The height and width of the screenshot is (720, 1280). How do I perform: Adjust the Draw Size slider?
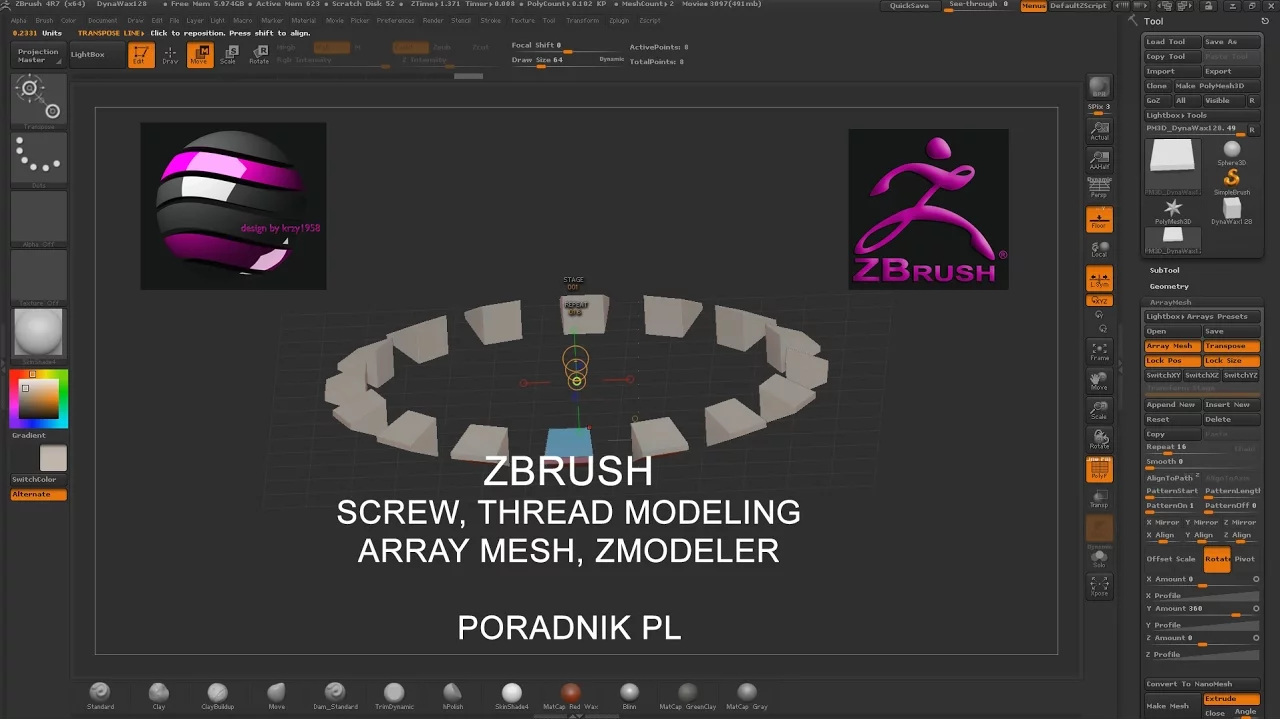tap(568, 60)
